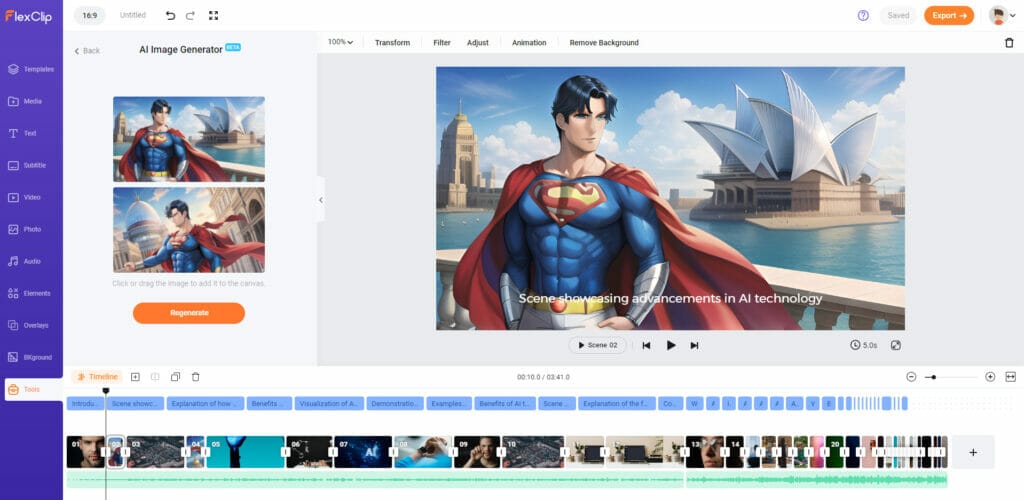Open the Filter options

coord(442,42)
